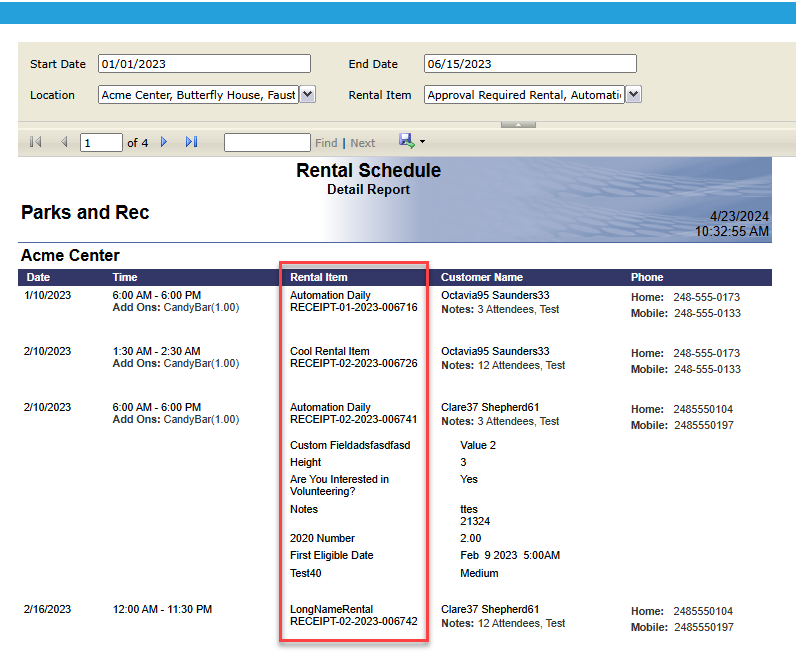Click the Start Date field
The image size is (796, 656).
204,64
